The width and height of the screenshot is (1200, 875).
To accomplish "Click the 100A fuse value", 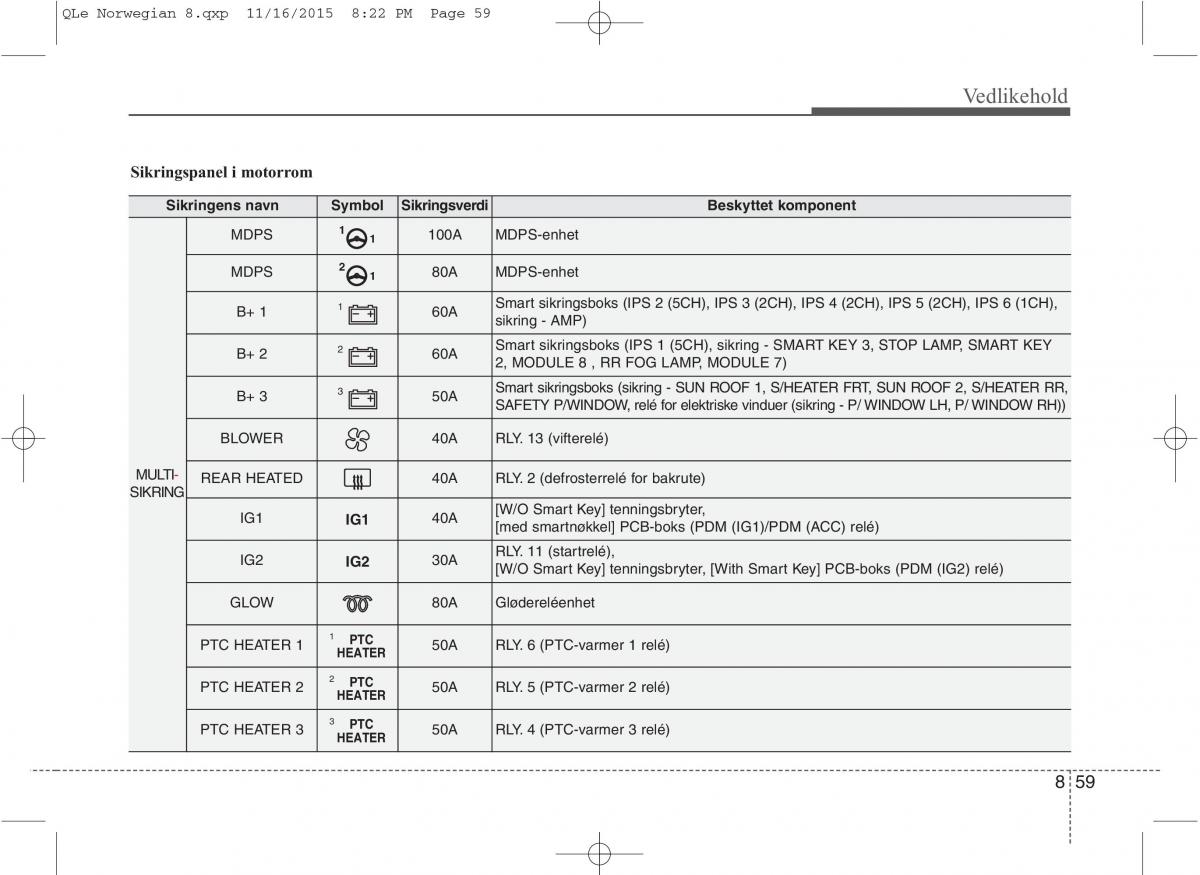I will (x=445, y=235).
